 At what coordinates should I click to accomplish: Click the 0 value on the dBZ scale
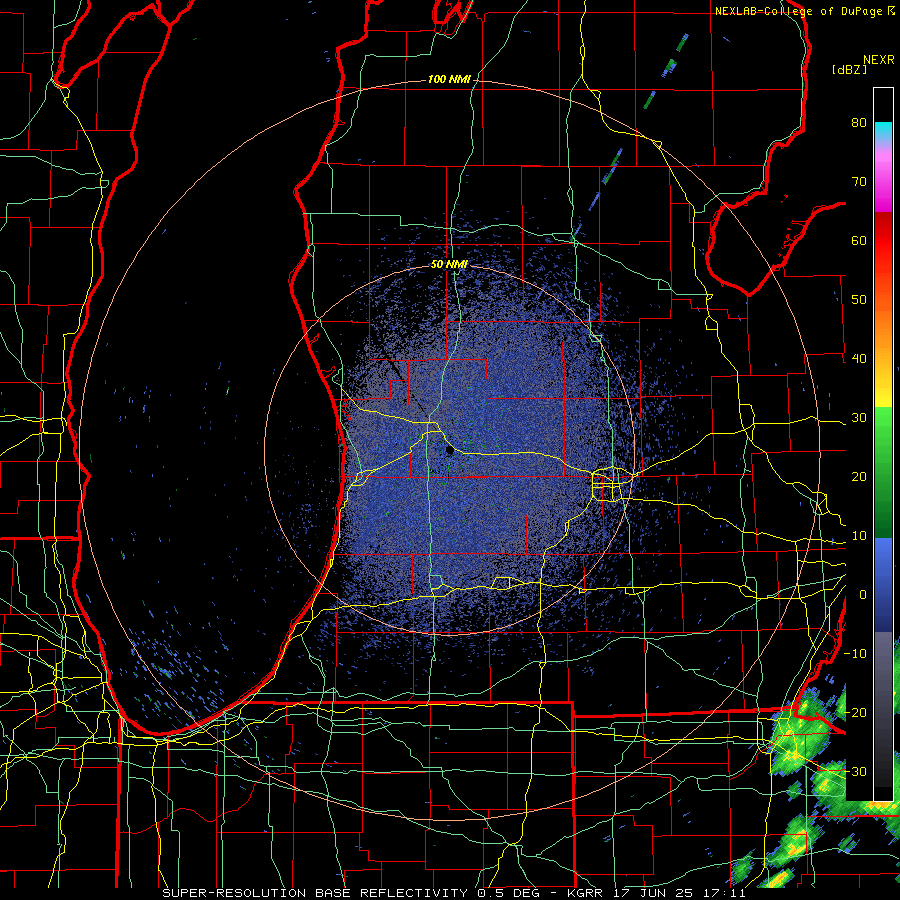coord(863,595)
